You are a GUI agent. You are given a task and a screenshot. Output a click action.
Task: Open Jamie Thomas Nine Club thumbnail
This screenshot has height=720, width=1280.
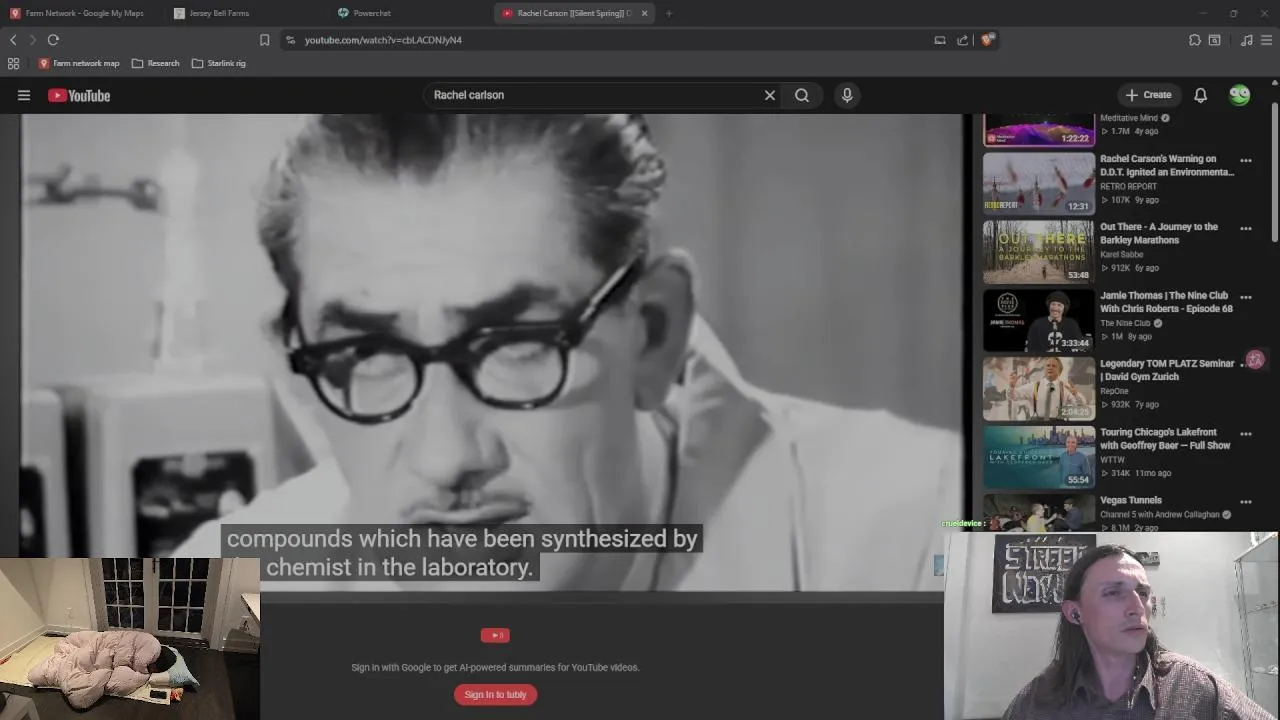[1039, 320]
